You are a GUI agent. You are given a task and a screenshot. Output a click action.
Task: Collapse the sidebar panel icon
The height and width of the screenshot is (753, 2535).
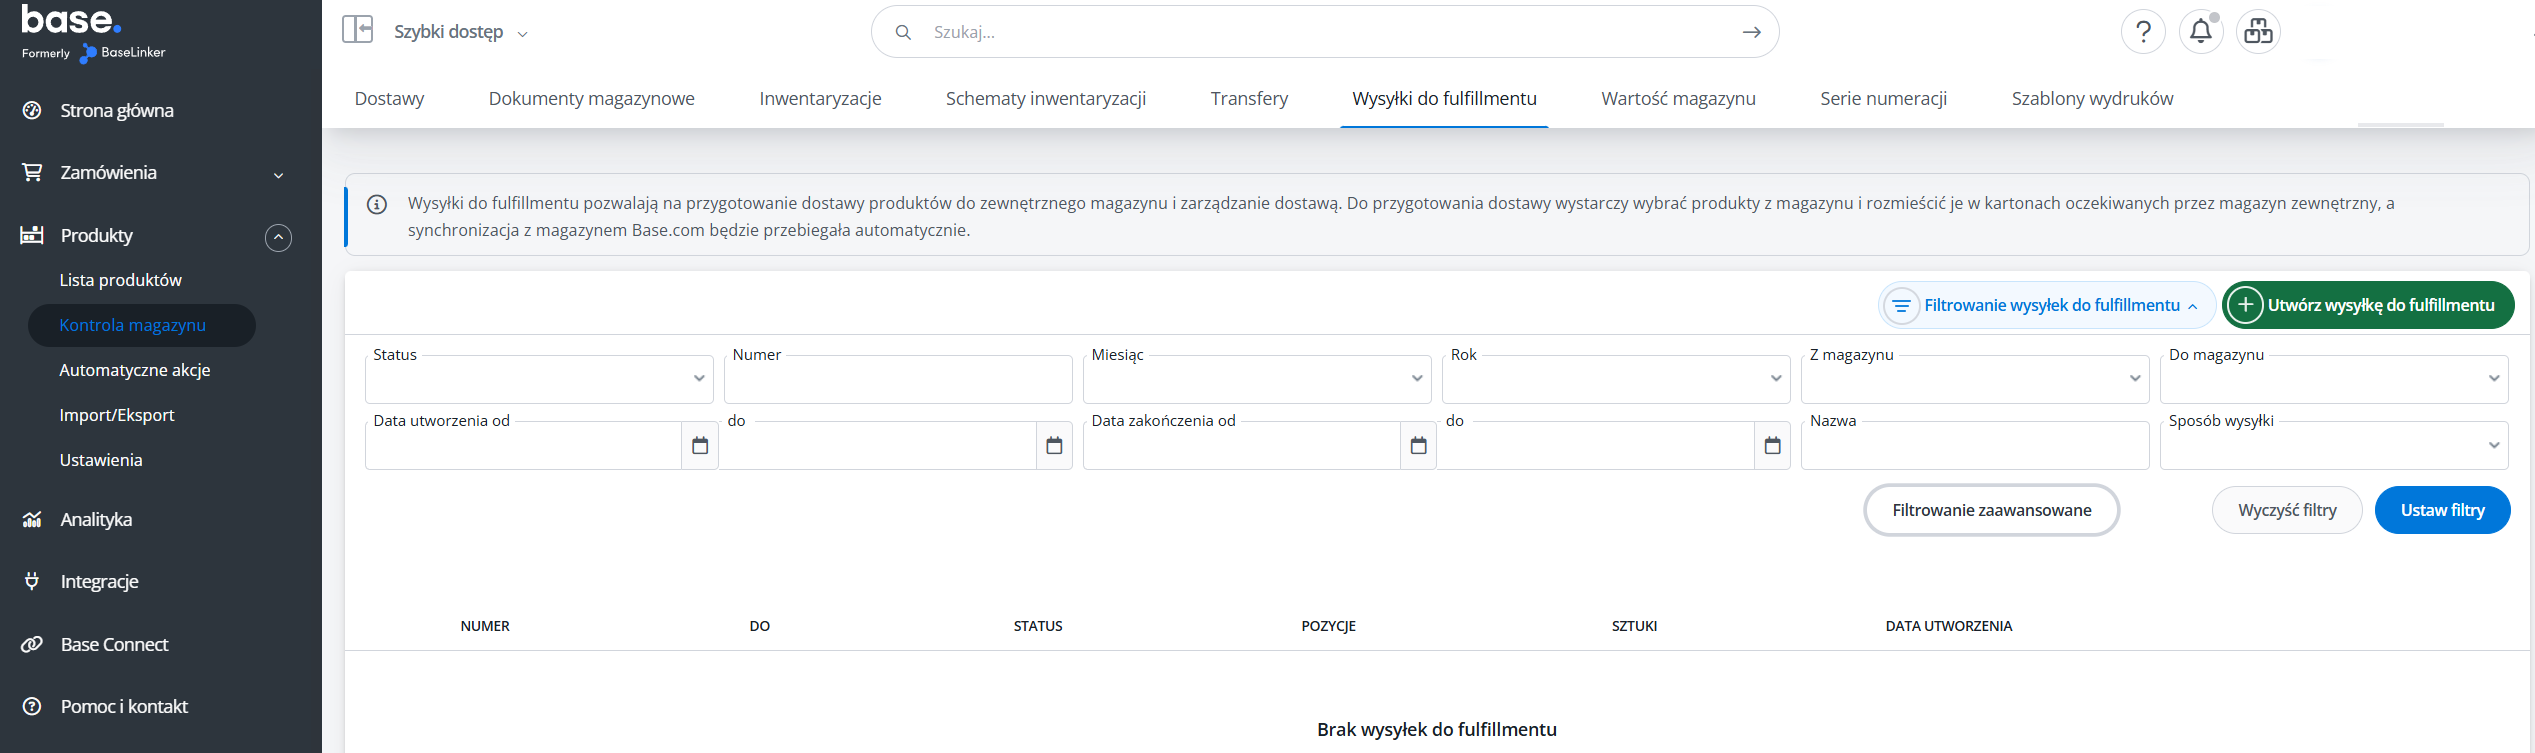point(357,30)
